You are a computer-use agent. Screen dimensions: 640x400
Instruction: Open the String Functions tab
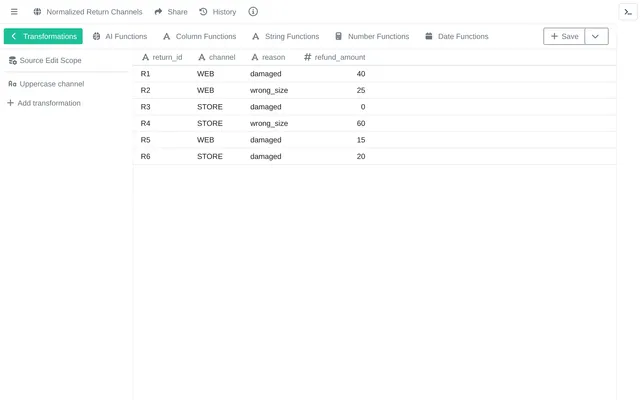(286, 36)
